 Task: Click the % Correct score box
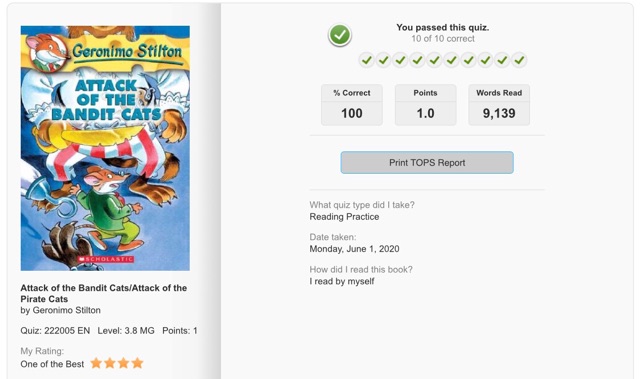[x=352, y=105]
